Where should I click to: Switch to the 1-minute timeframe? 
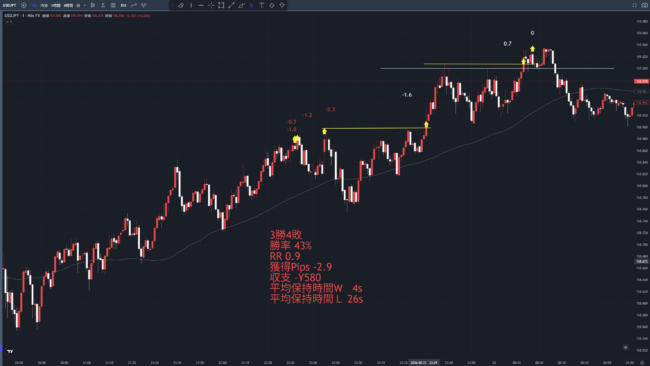(34, 5)
